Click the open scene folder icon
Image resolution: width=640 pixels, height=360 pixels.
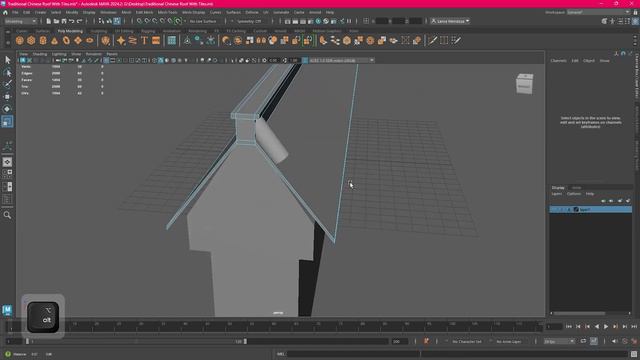(x=56, y=21)
